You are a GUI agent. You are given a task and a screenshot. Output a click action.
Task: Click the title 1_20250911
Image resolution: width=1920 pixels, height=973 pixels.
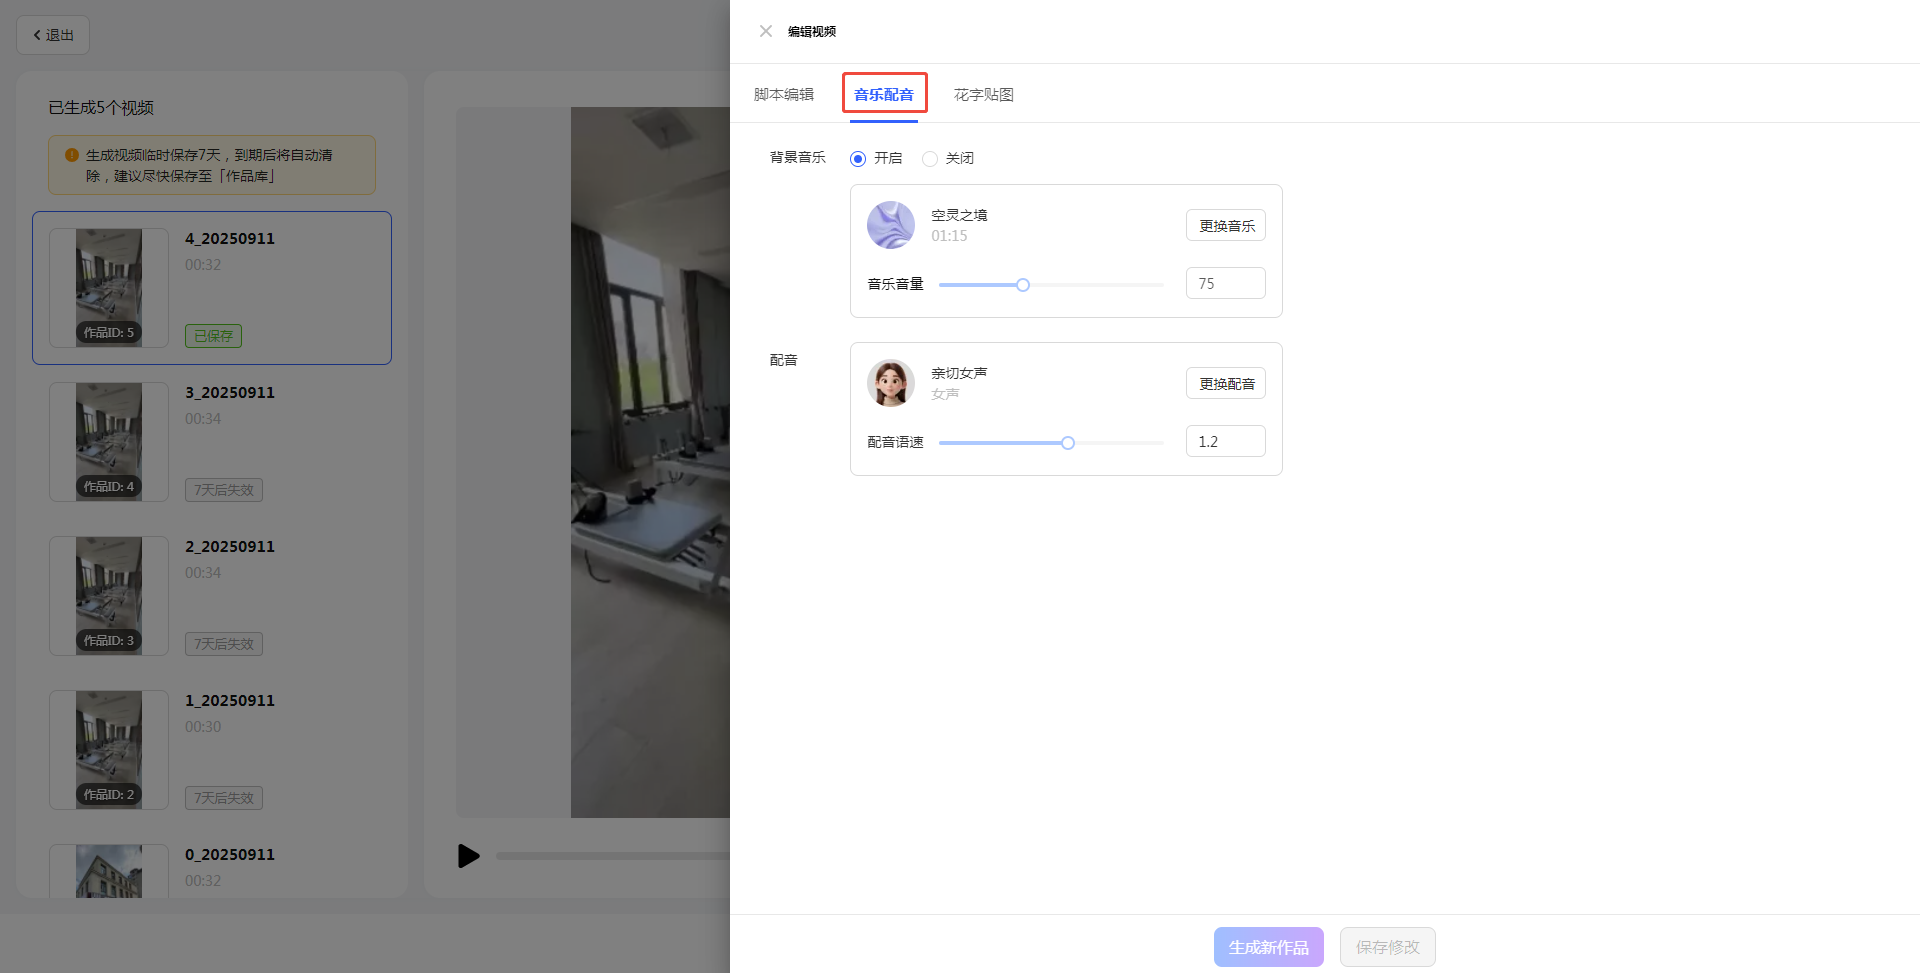click(230, 701)
